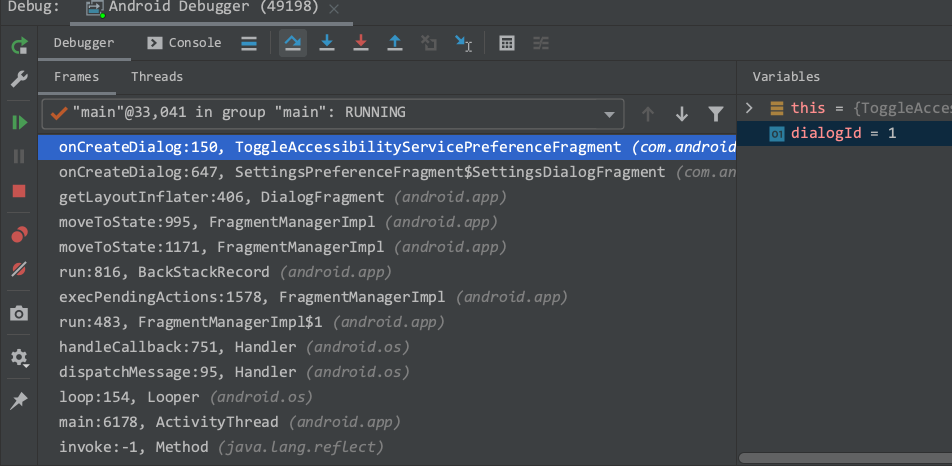Click the Force Step Into red arrow
Screen dimensions: 952x466
coord(361,43)
